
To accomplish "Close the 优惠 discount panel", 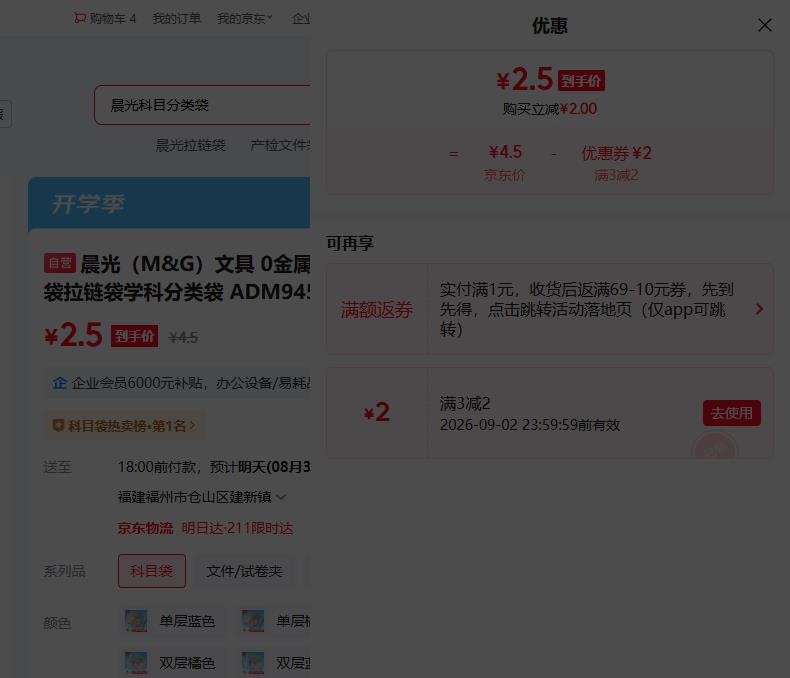I will [764, 25].
